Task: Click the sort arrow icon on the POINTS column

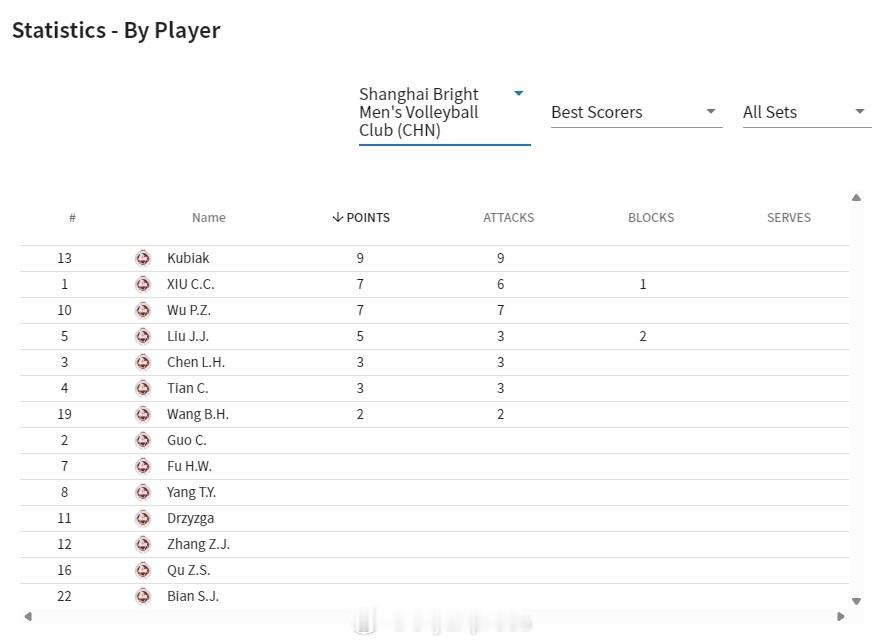Action: 337,218
